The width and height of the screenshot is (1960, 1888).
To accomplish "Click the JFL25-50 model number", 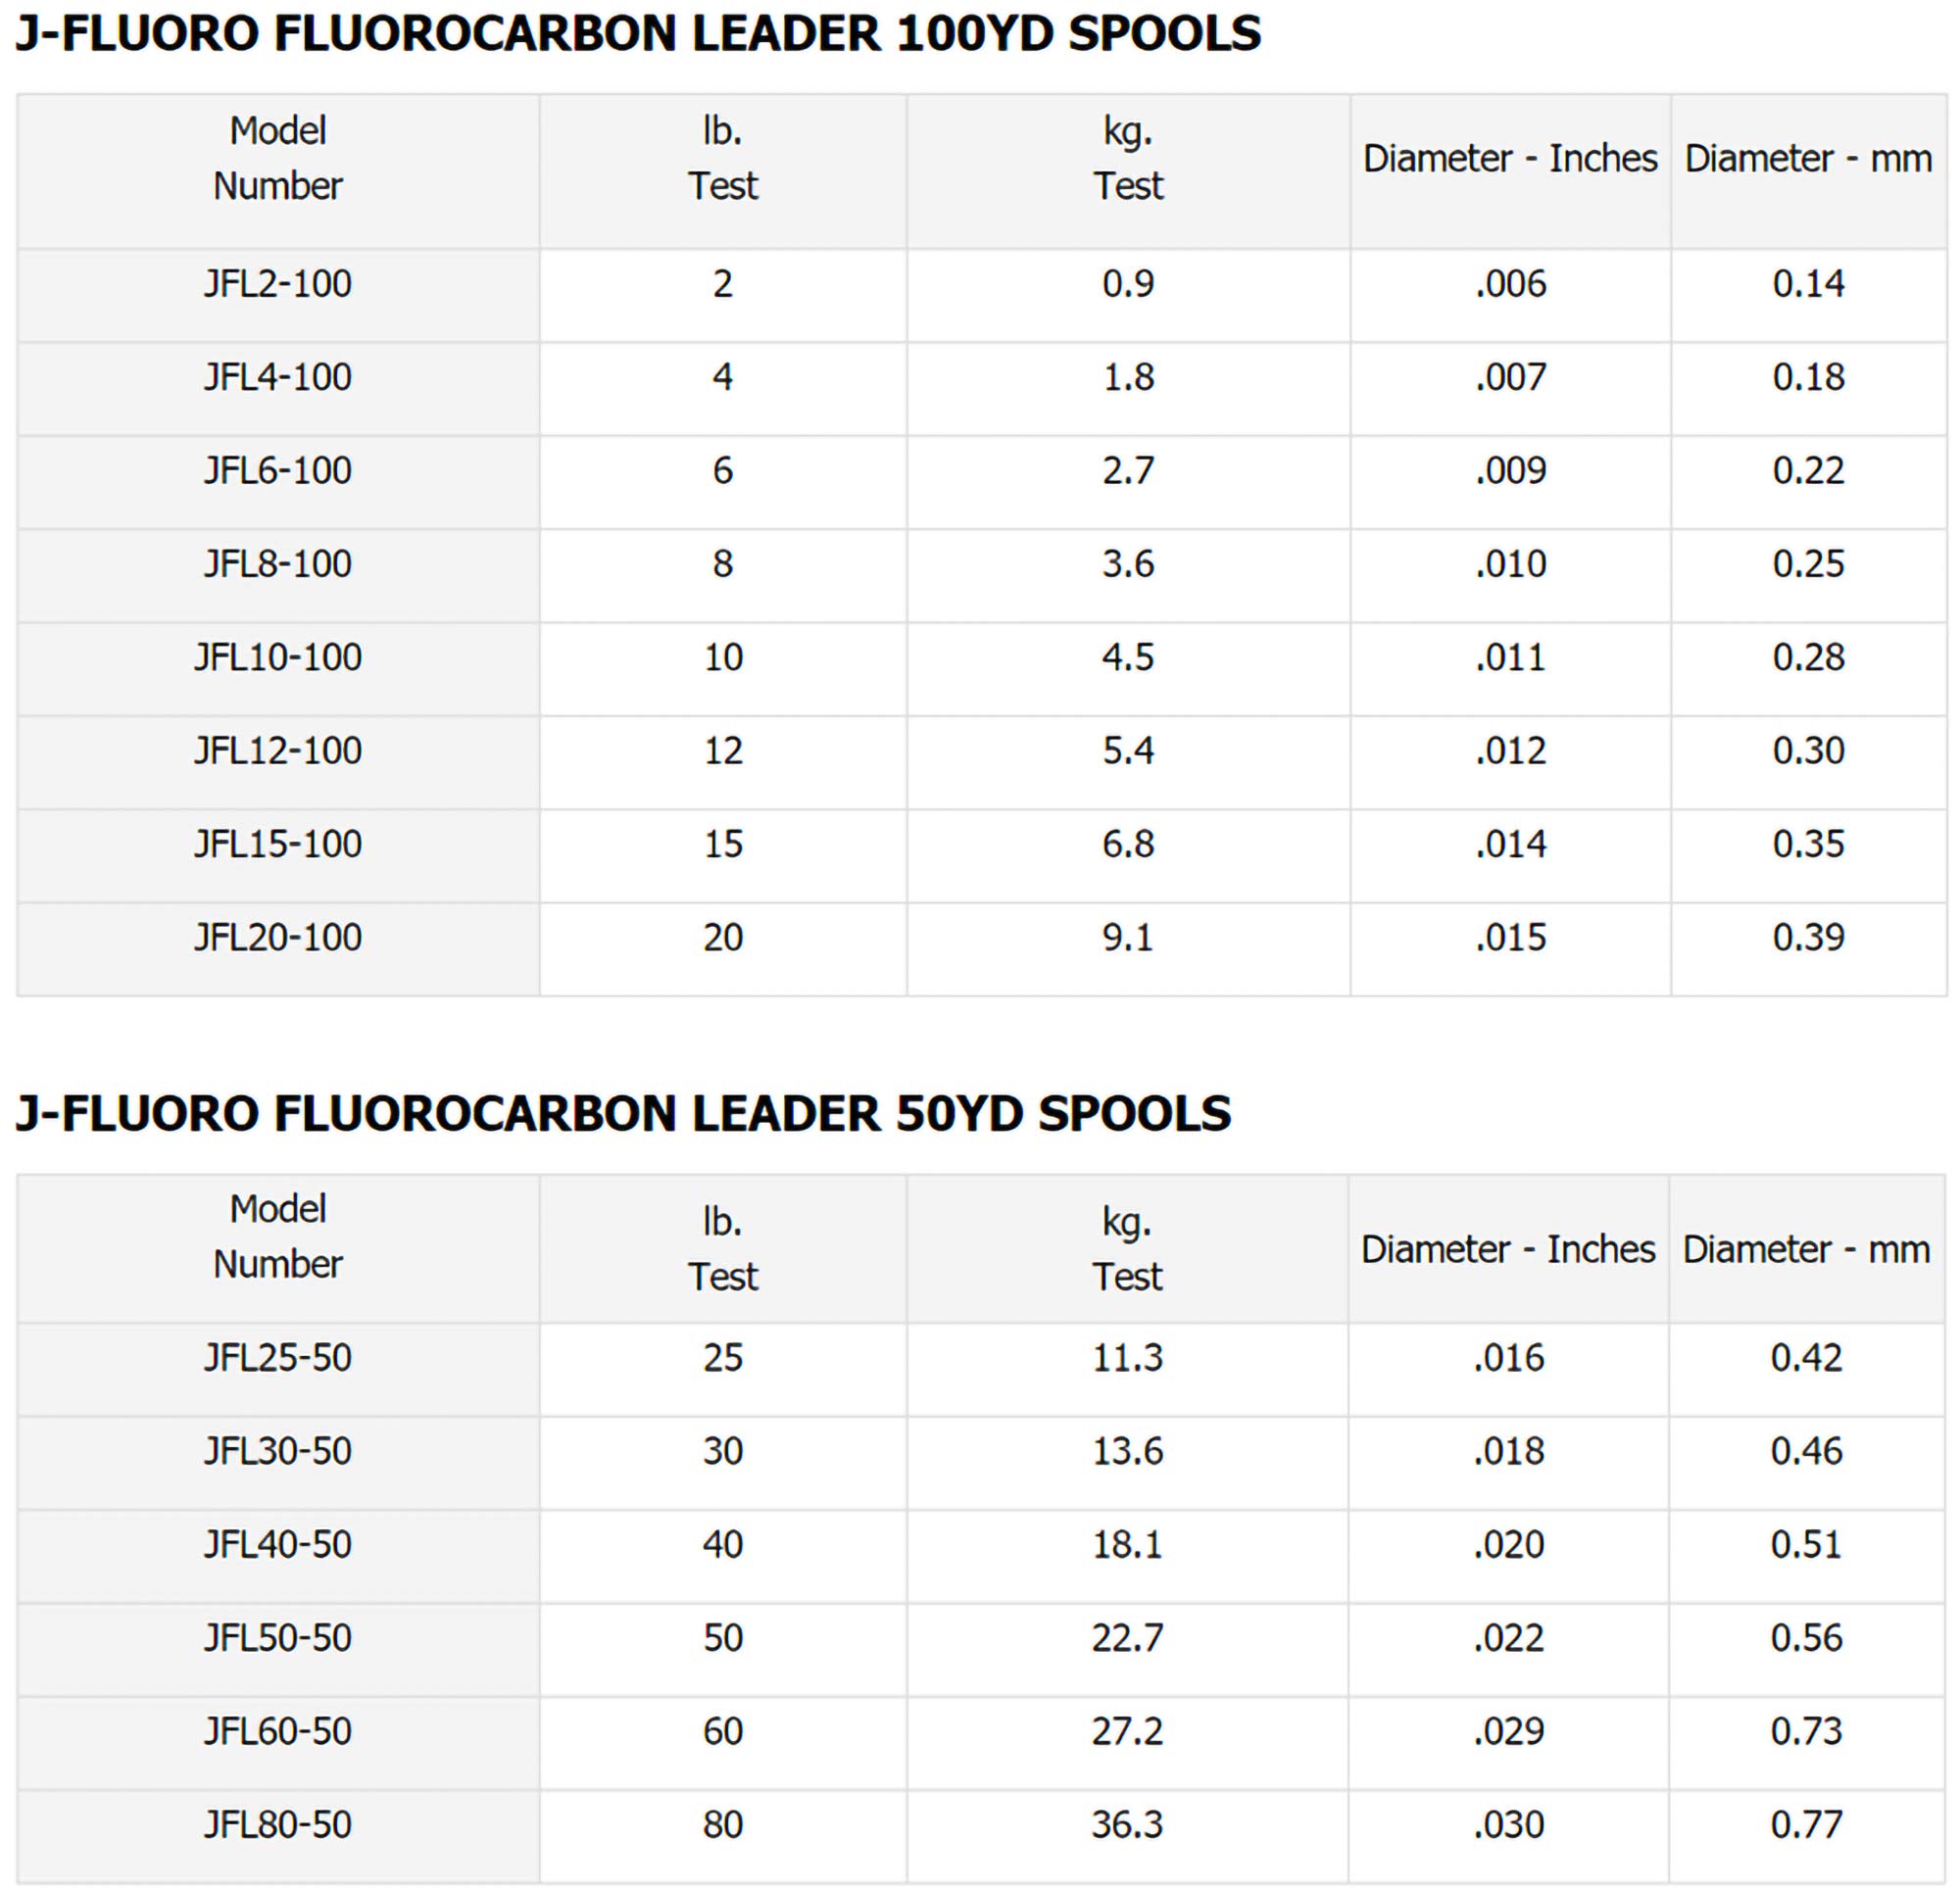I will 278,1358.
